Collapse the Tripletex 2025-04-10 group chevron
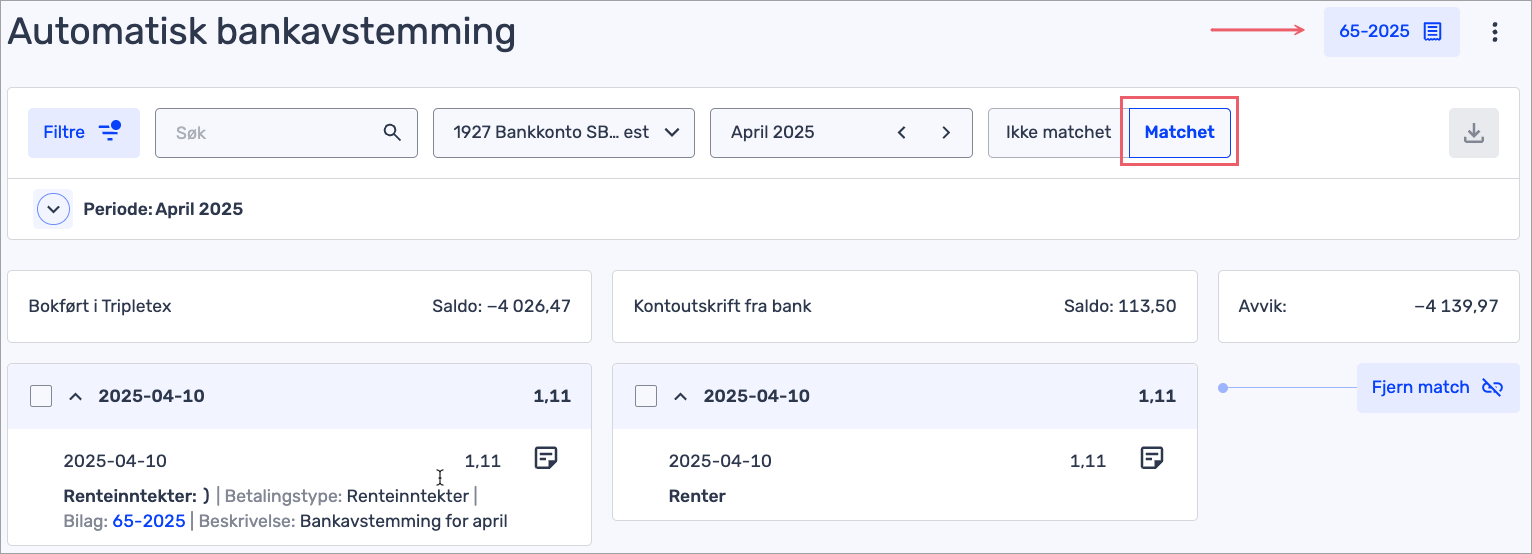1532x554 pixels. [x=75, y=396]
